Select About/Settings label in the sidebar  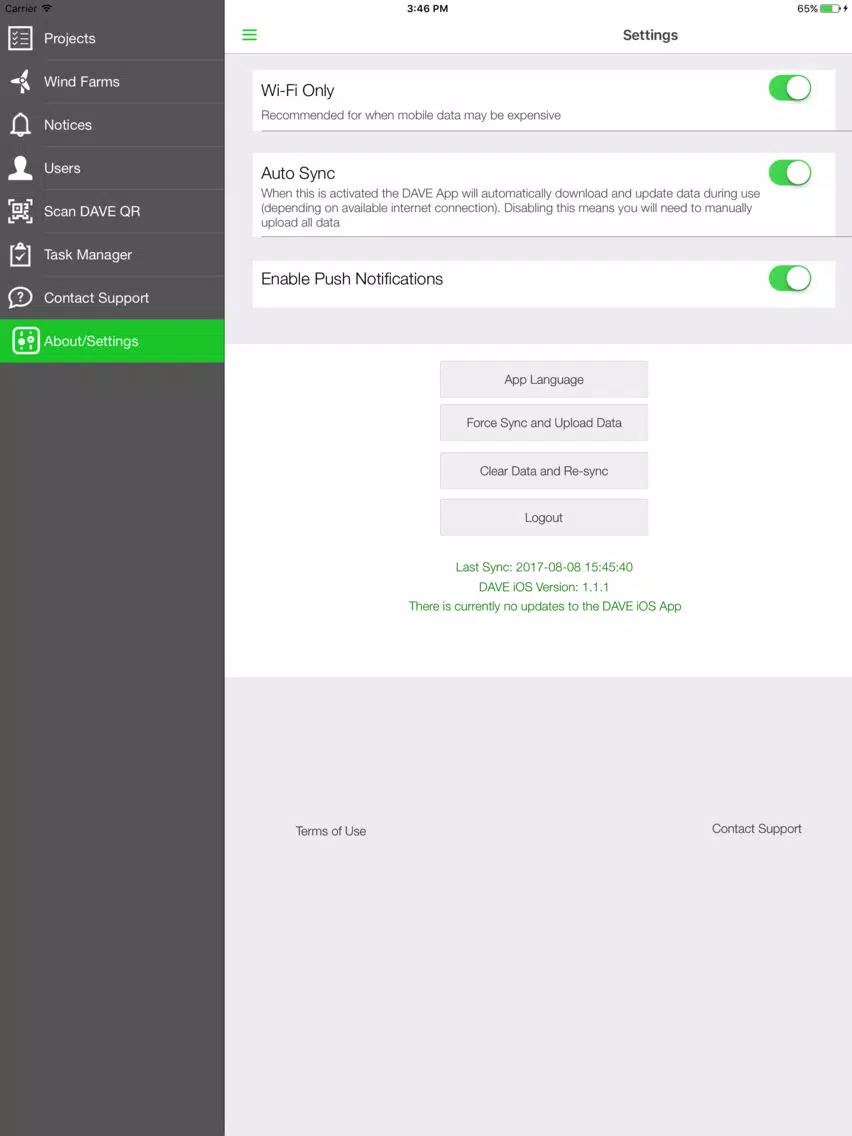(91, 341)
